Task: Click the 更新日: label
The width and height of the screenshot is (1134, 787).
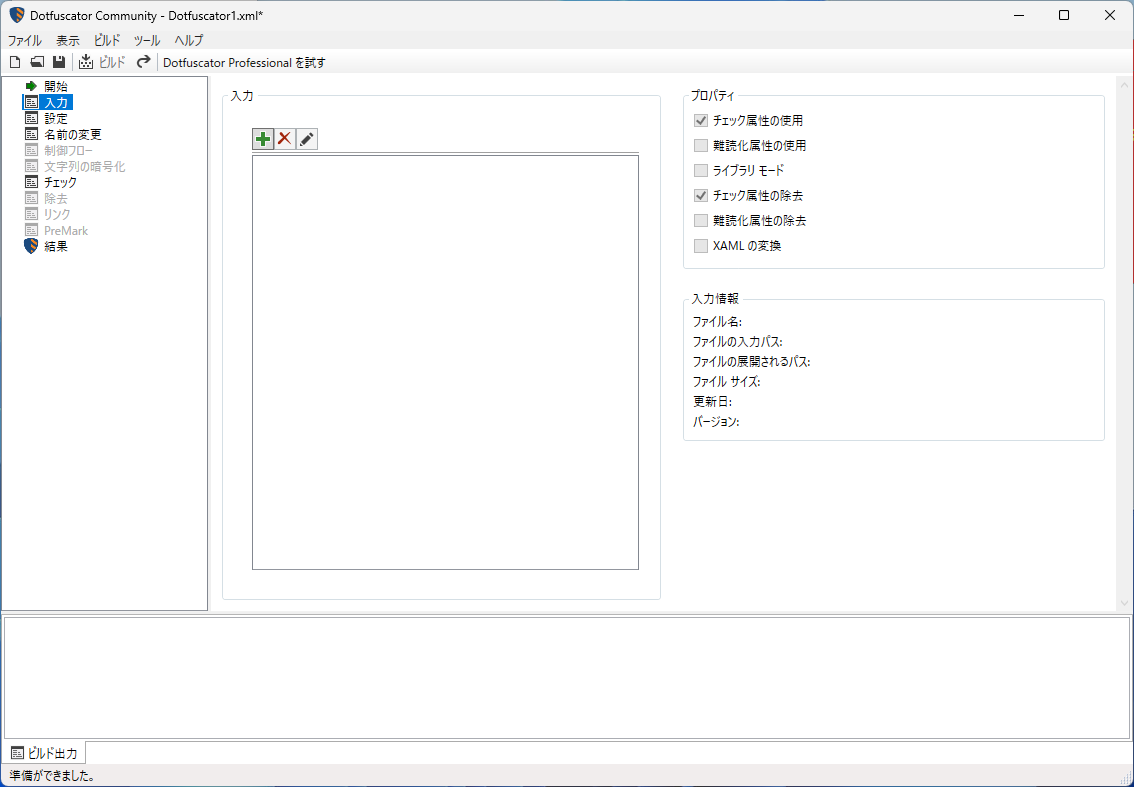Action: (x=712, y=401)
